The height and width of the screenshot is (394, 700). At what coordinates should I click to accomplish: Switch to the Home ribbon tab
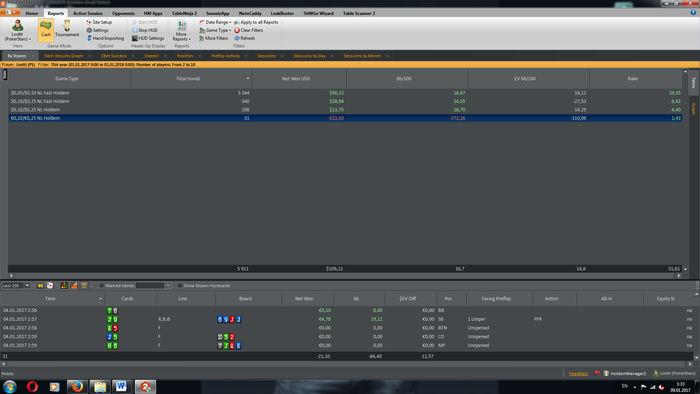pyautogui.click(x=32, y=13)
